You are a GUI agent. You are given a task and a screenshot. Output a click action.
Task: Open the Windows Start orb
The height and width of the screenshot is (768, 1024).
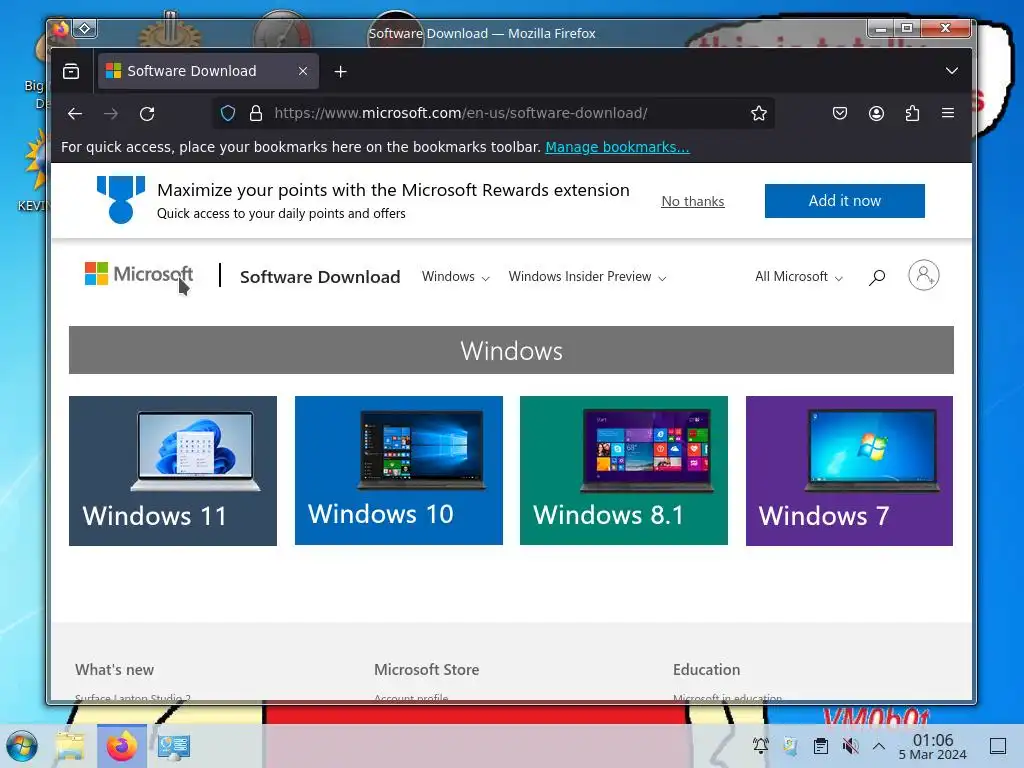22,746
